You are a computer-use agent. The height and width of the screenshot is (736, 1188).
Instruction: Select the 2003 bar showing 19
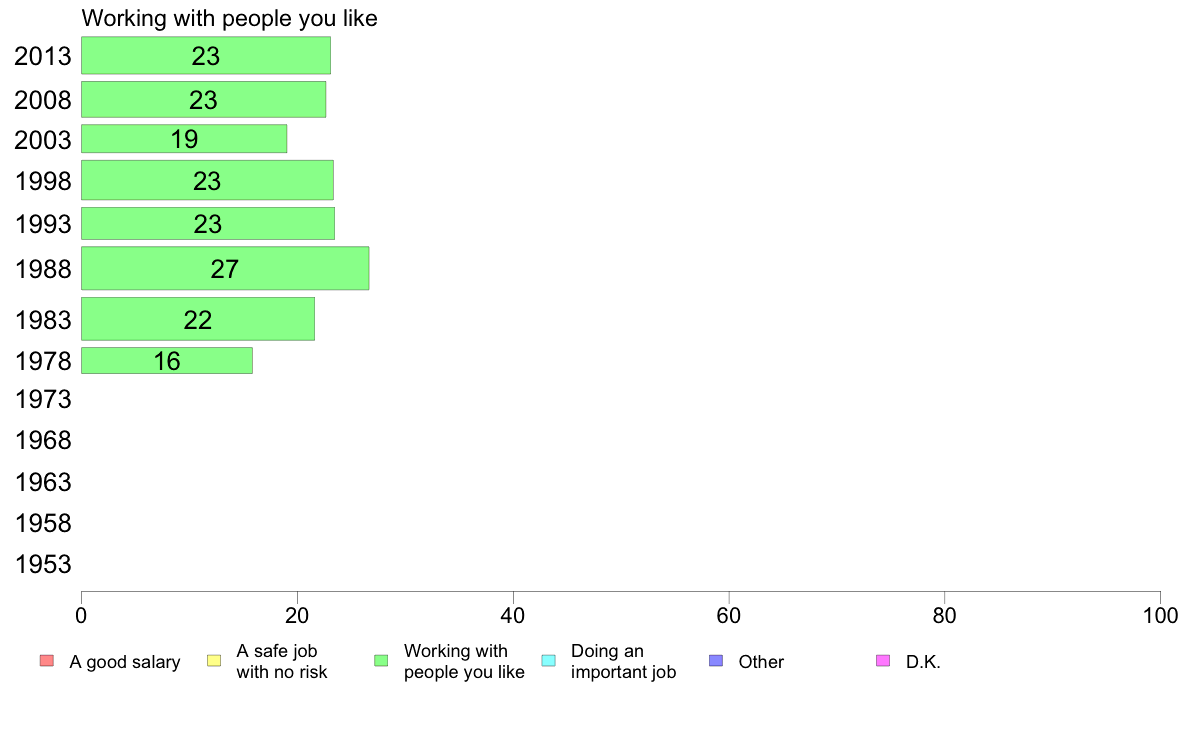pos(184,139)
